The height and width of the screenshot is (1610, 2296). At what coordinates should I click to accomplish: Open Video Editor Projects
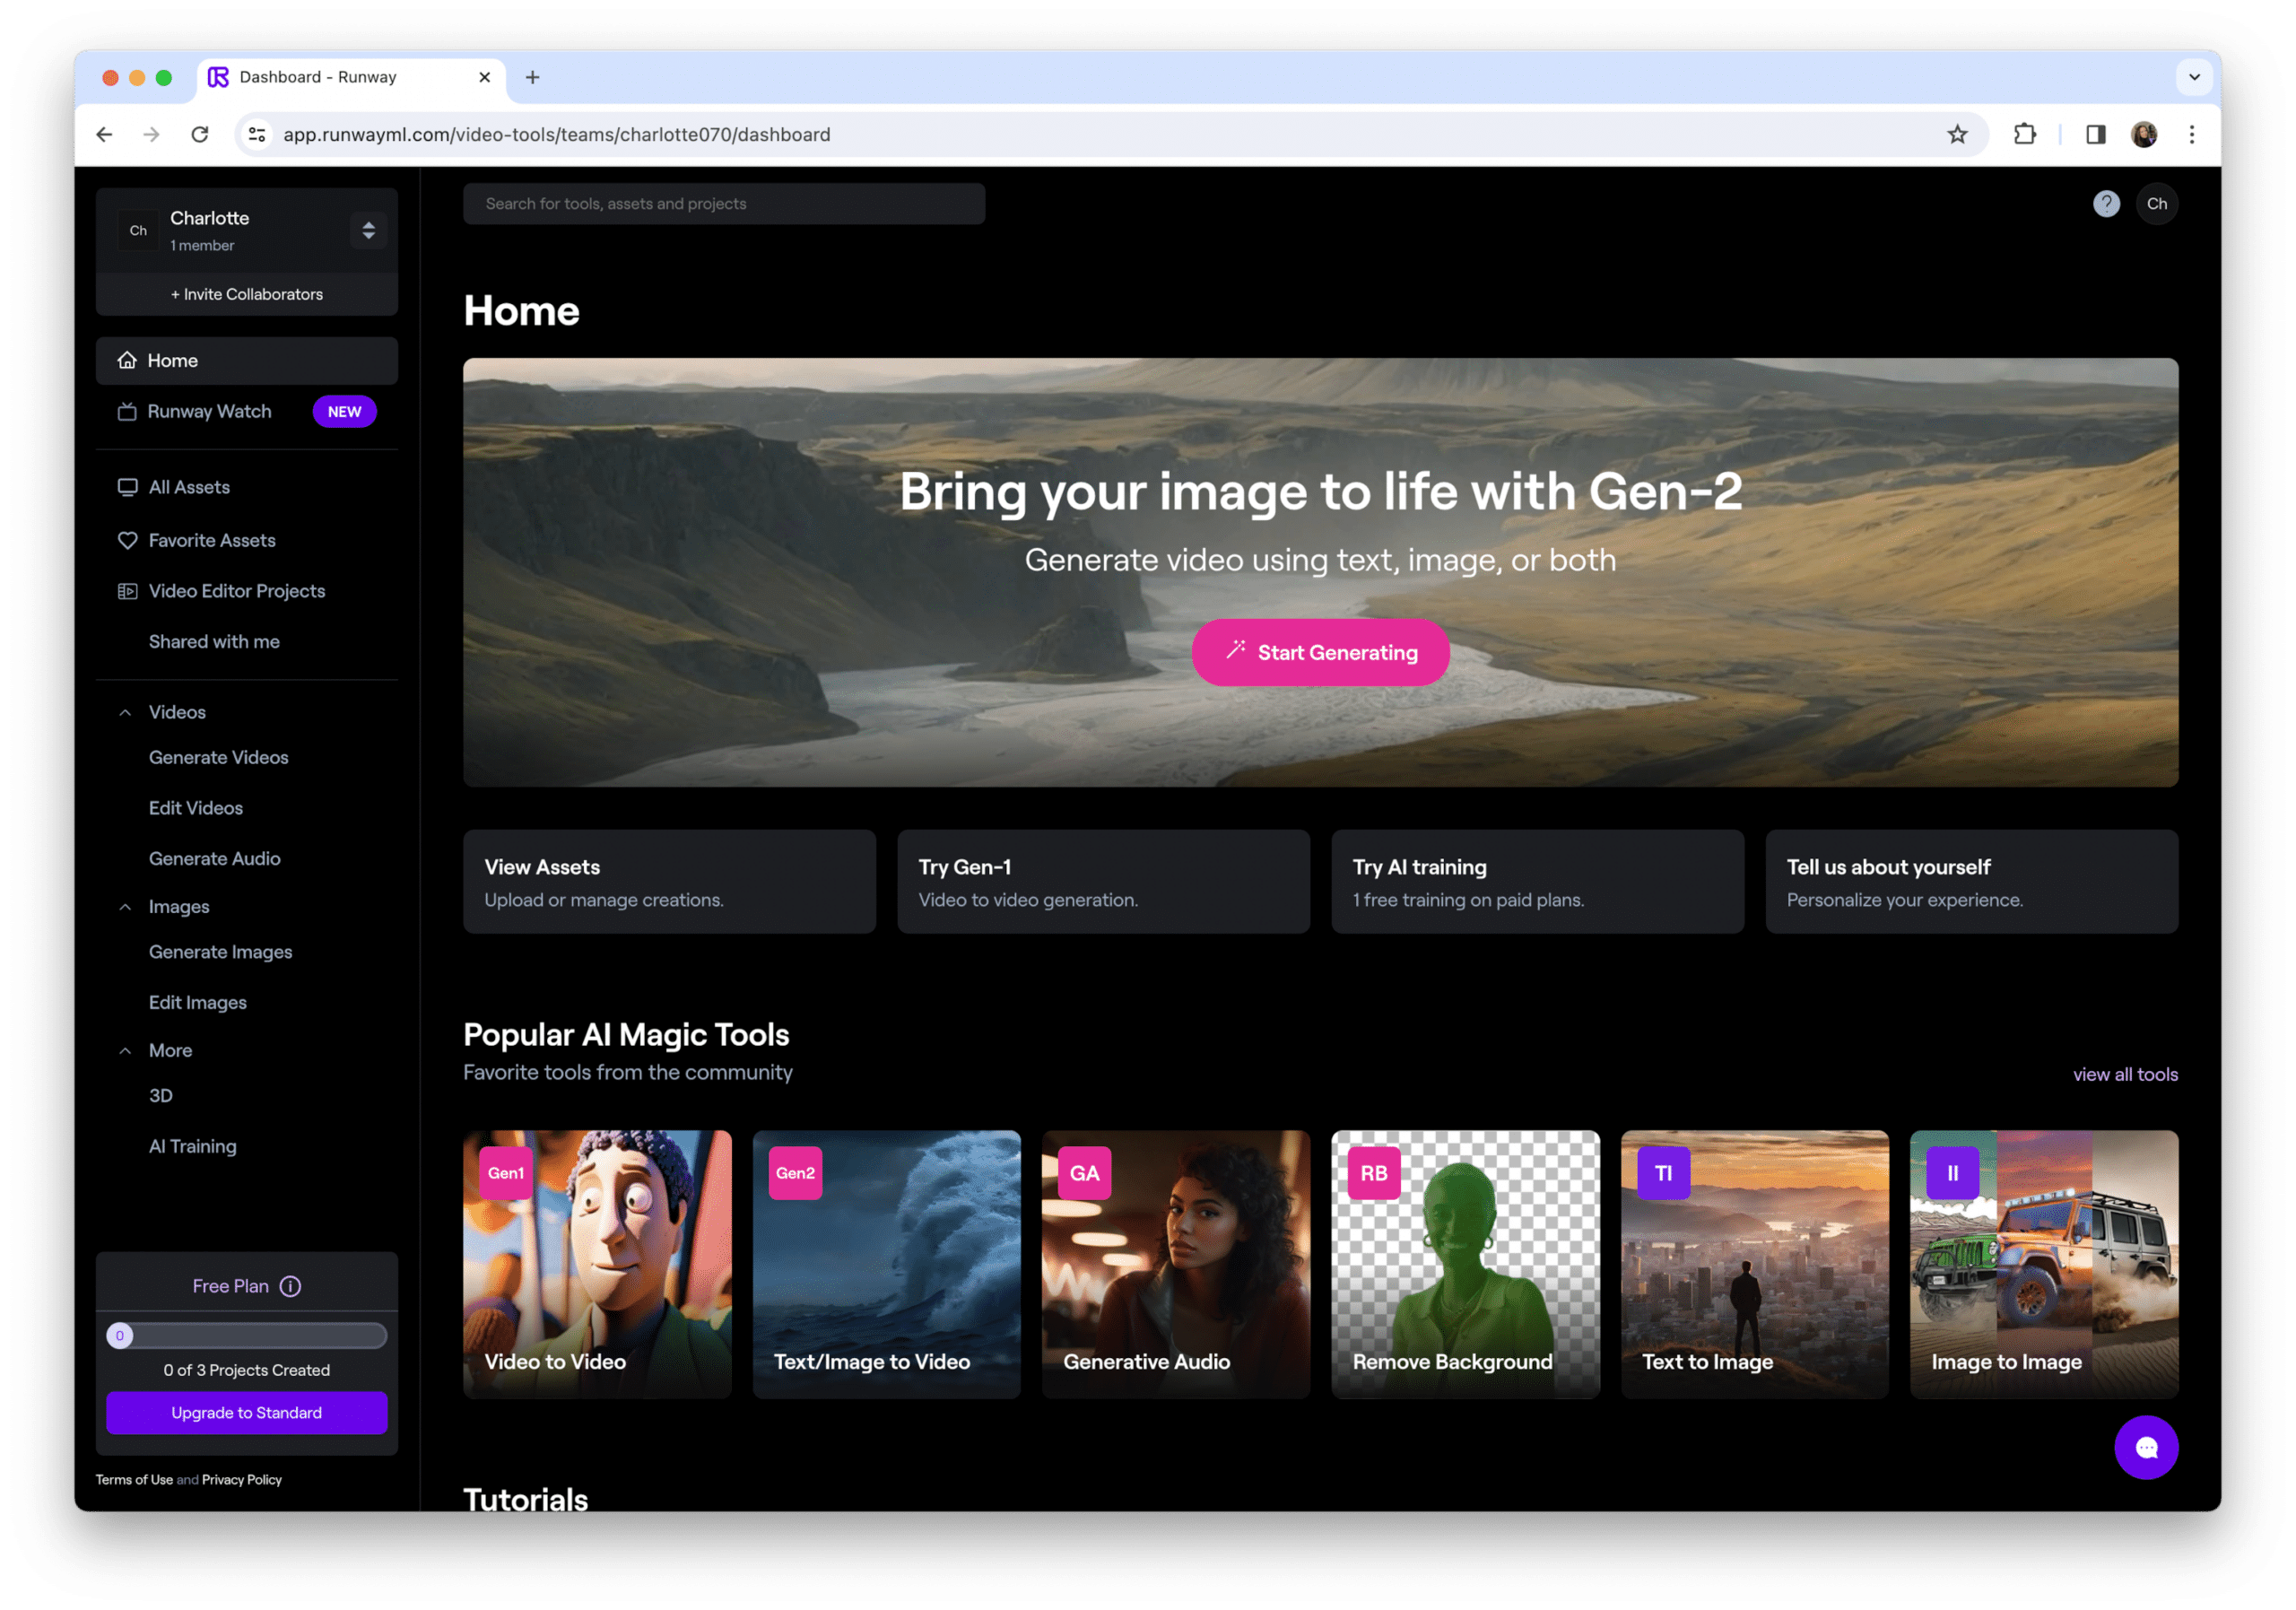[x=236, y=591]
